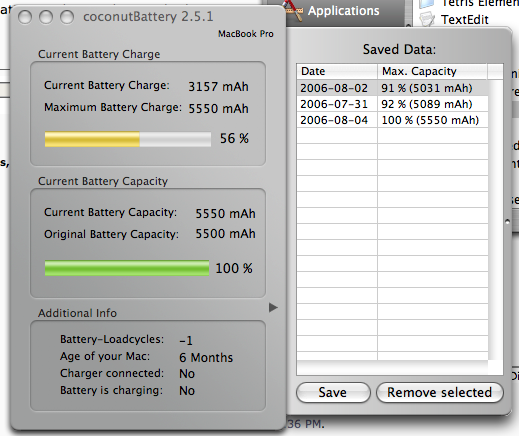Open Applications in the Finder sidebar
Screen dimensions: 519x436
click(343, 11)
